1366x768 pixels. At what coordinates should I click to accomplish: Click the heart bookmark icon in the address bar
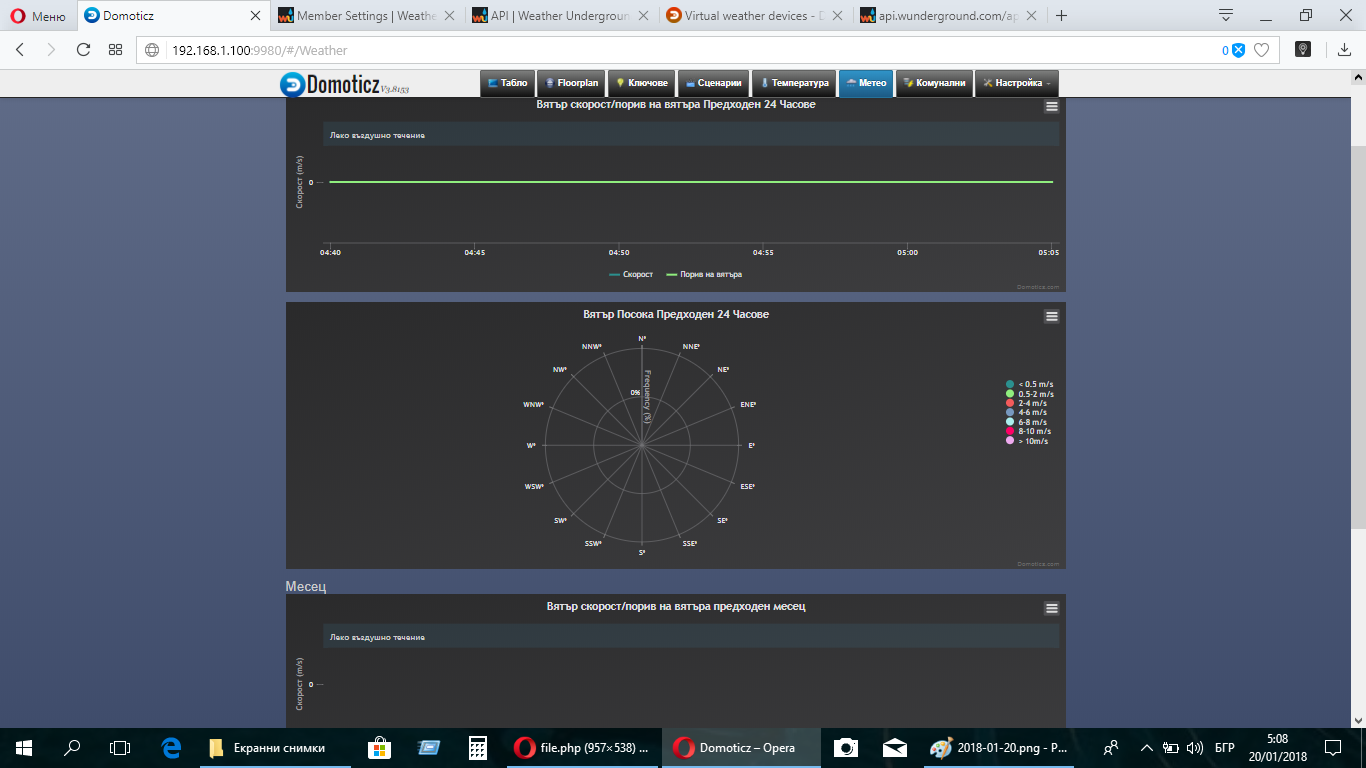pyautogui.click(x=1262, y=50)
